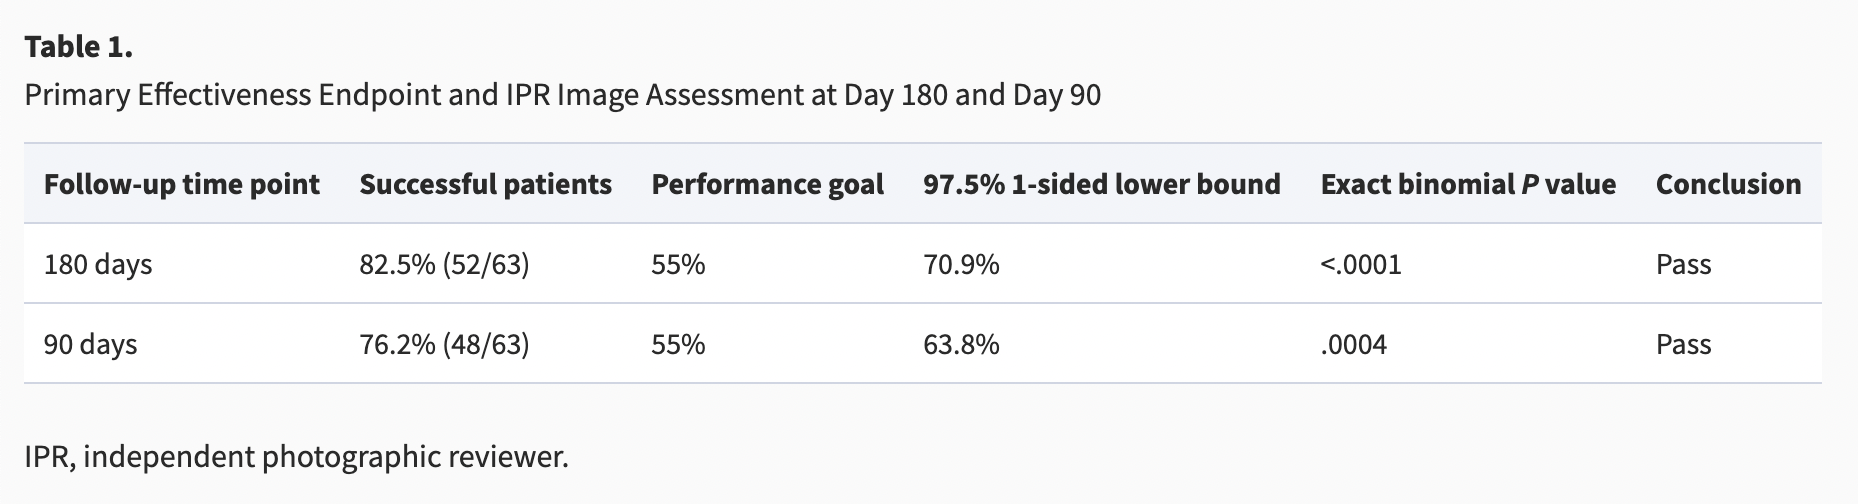The width and height of the screenshot is (1858, 504).
Task: Click the 82.5% (52/63) cell
Action: (x=444, y=264)
